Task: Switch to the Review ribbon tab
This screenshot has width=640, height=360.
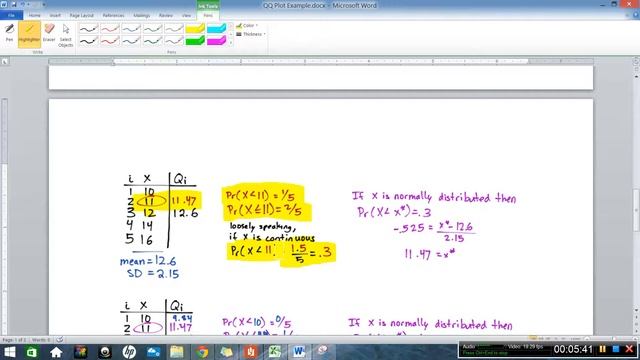Action: [x=166, y=16]
